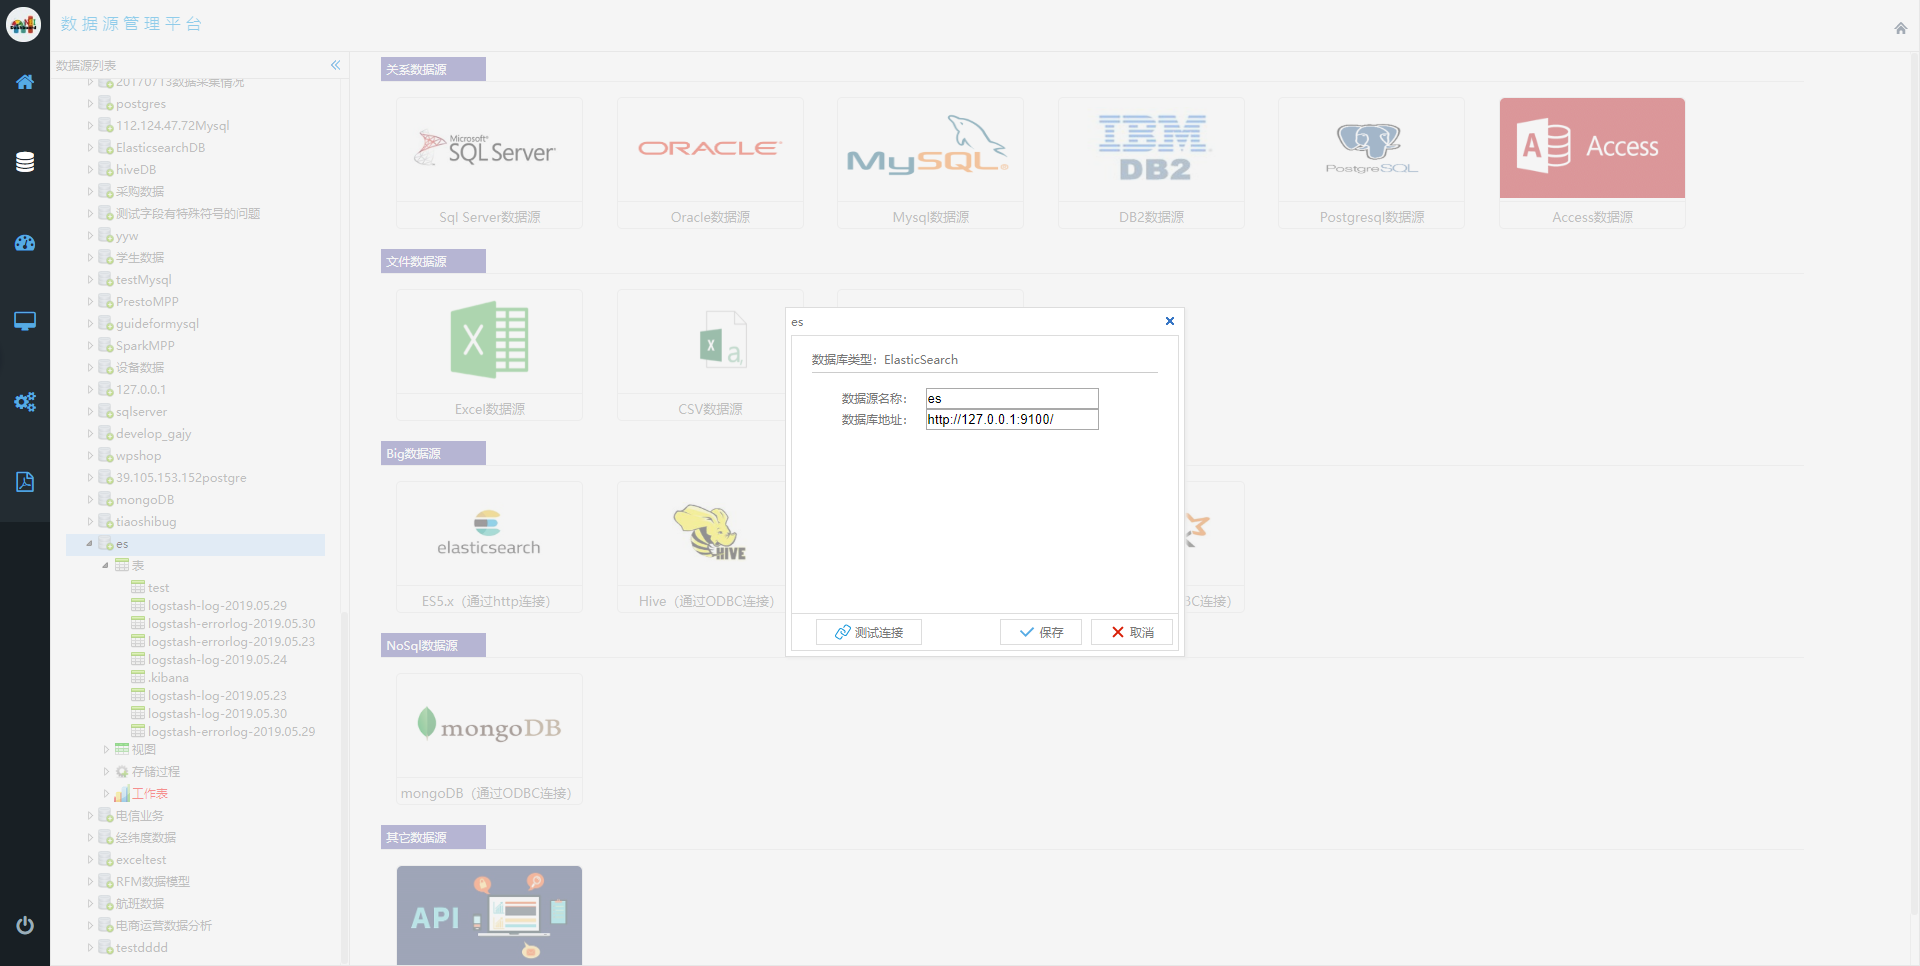Viewport: 1920px width, 966px height.
Task: Click the 其它数据源 section header
Action: tap(433, 837)
